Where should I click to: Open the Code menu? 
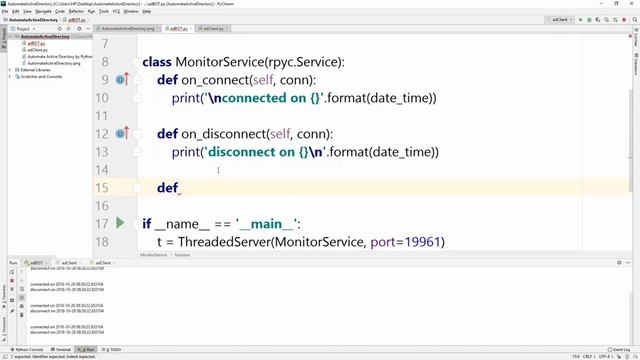[x=60, y=11]
